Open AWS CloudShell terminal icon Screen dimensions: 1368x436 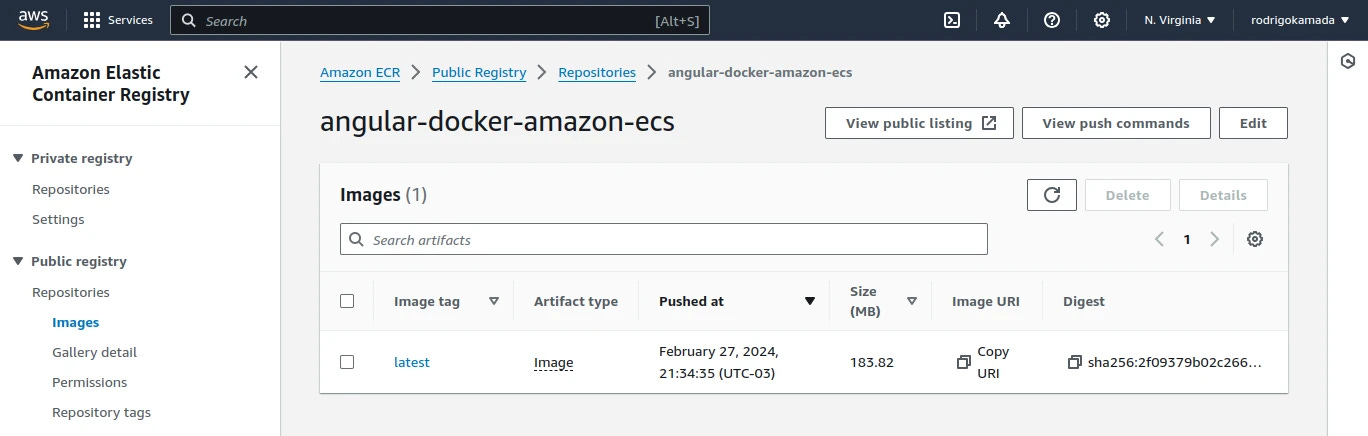[952, 20]
